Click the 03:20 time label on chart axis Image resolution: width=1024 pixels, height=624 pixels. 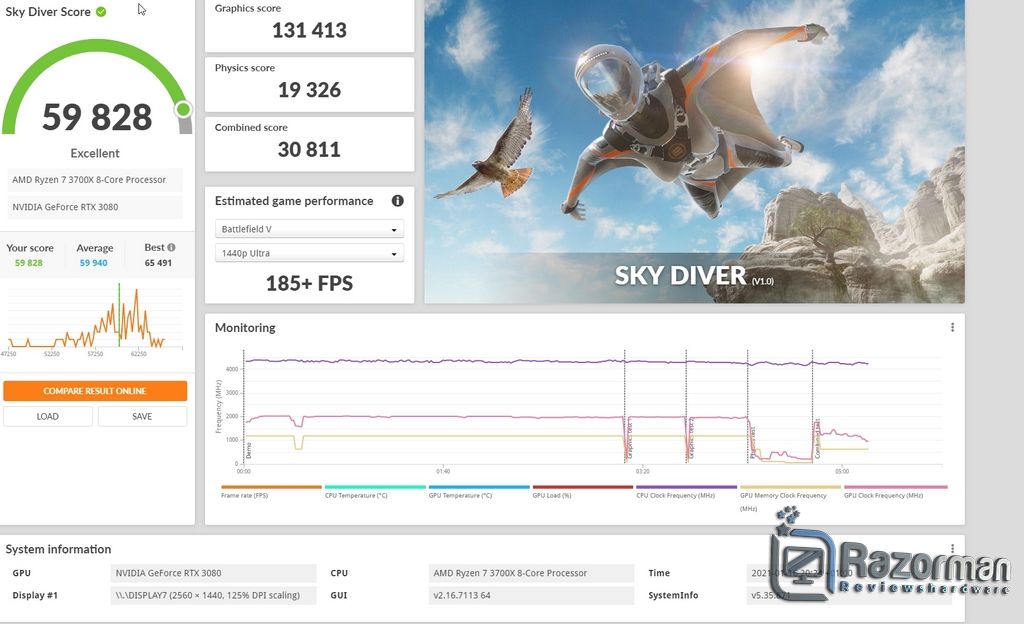[x=643, y=471]
